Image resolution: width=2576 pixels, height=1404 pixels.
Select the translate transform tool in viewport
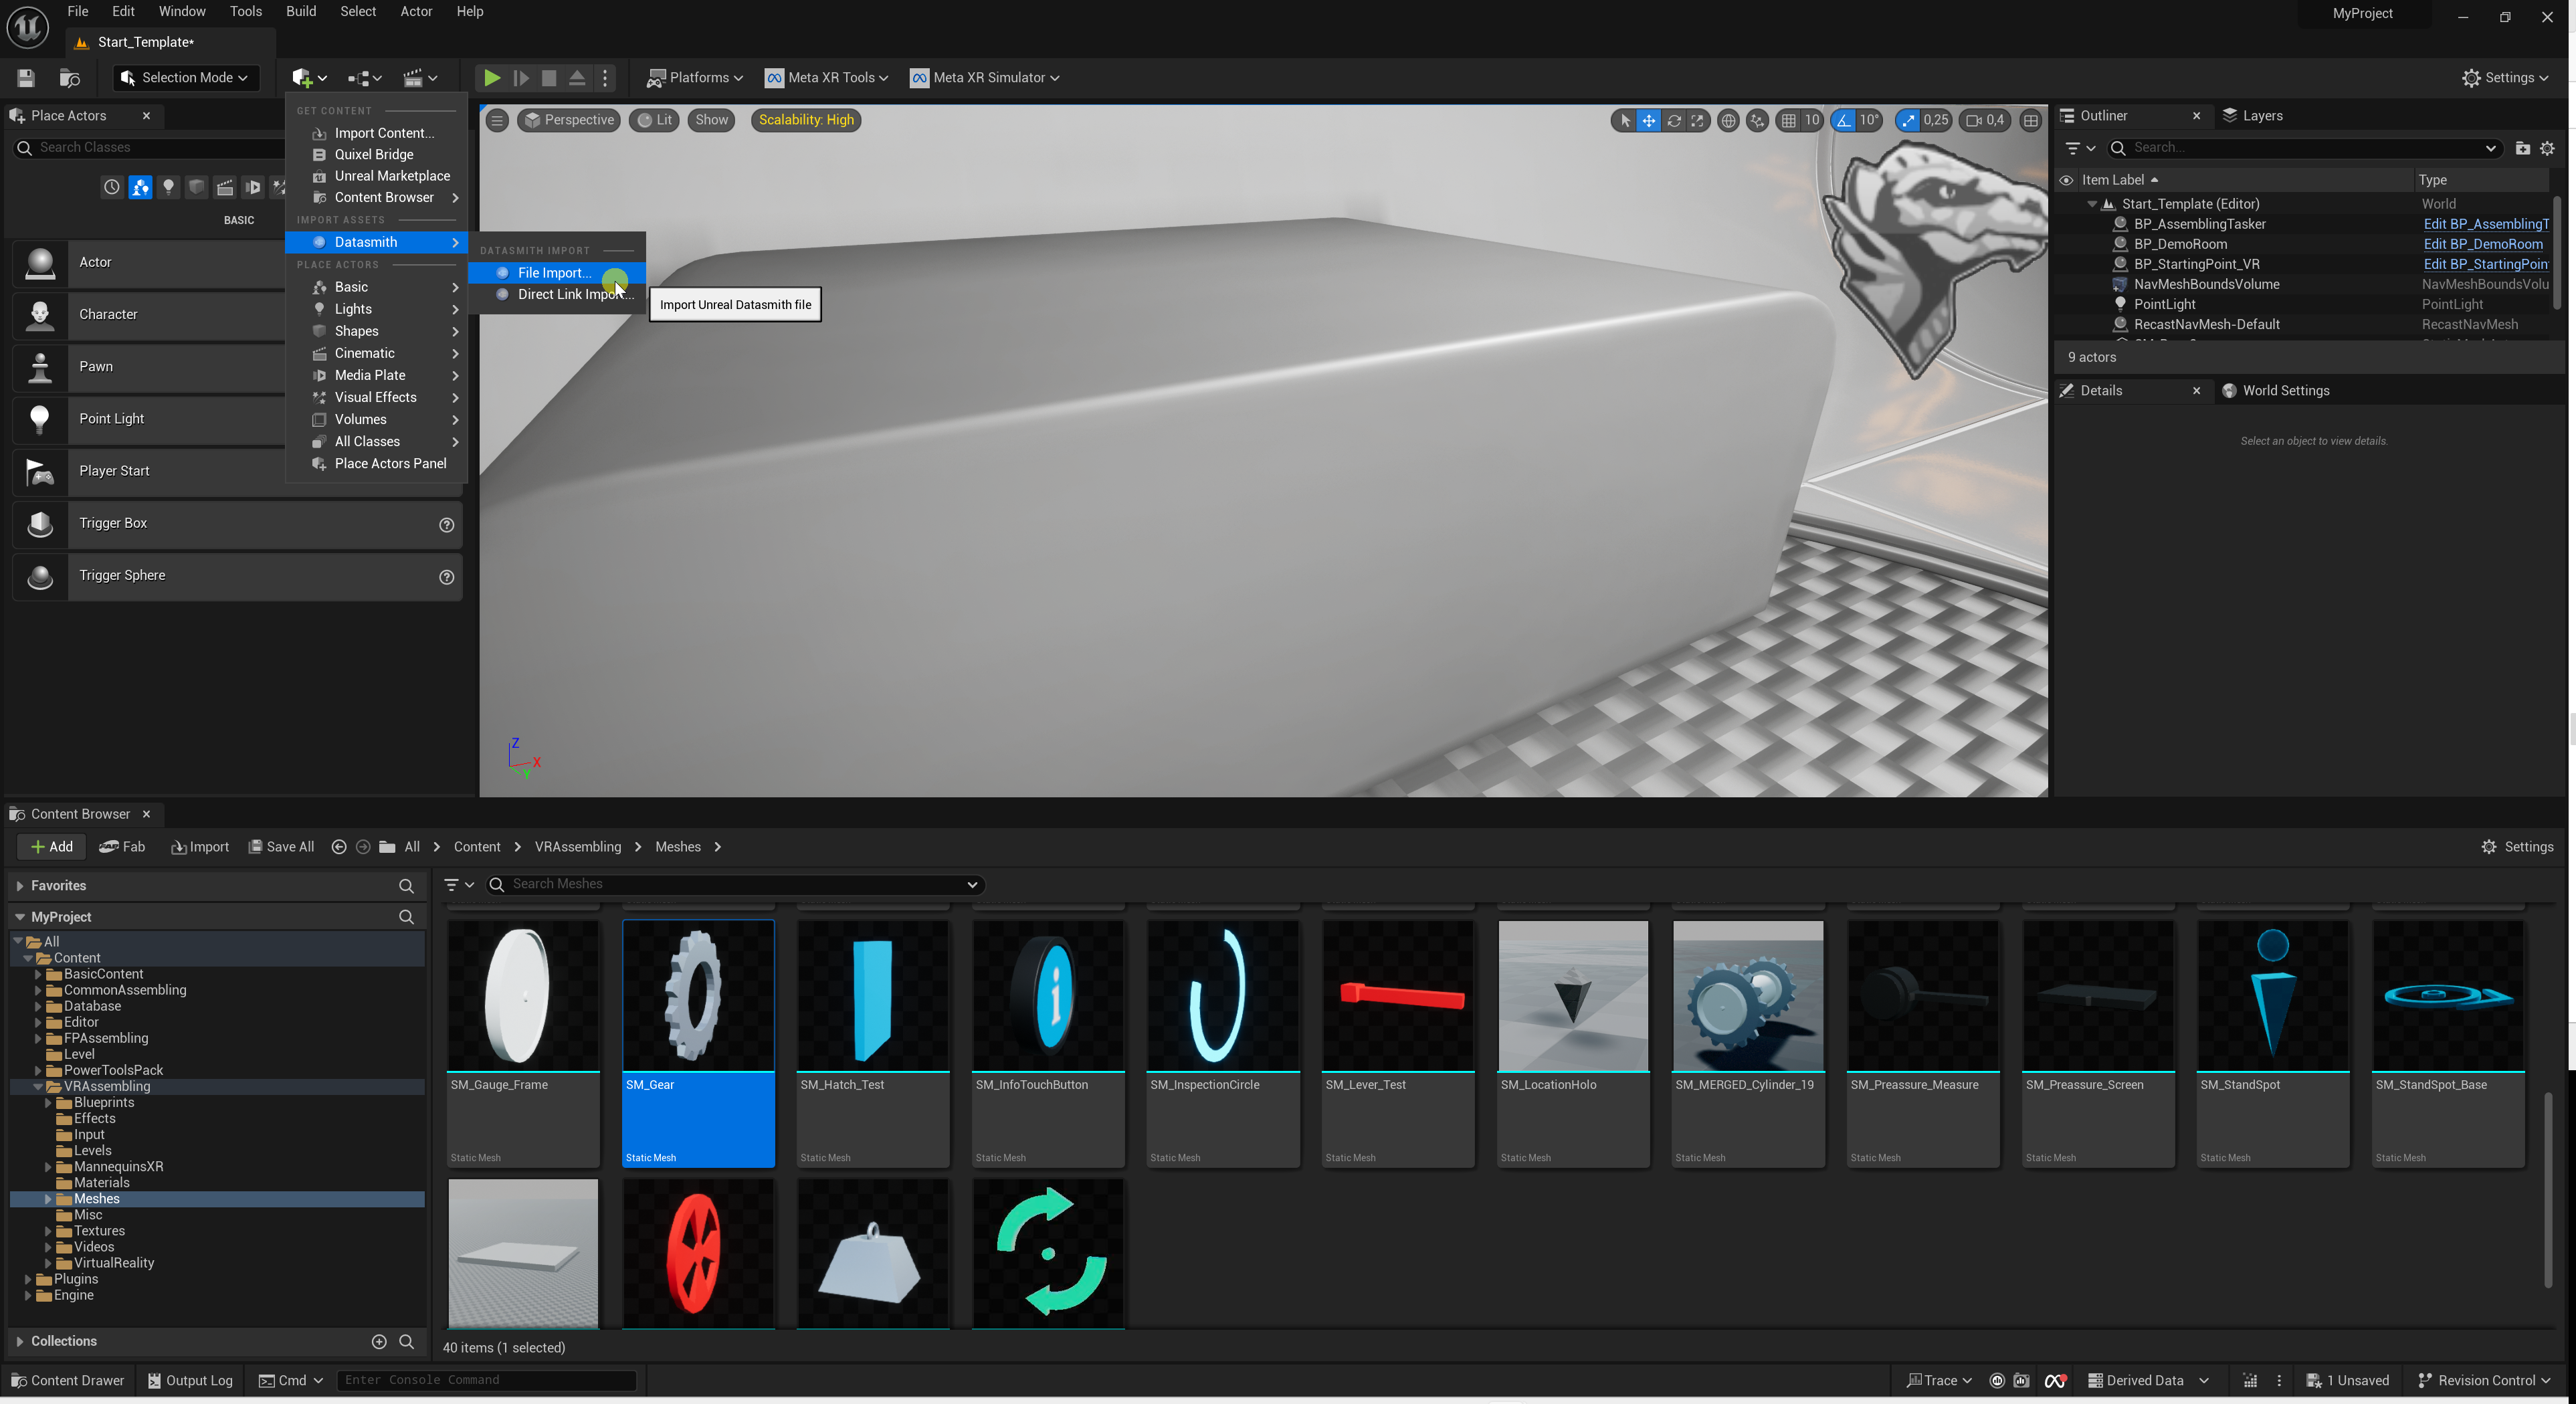click(x=1648, y=120)
